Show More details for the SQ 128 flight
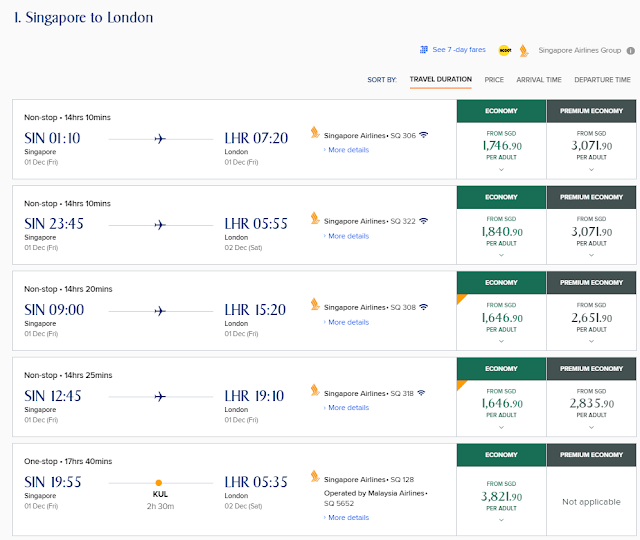The image size is (640, 540). point(346,518)
